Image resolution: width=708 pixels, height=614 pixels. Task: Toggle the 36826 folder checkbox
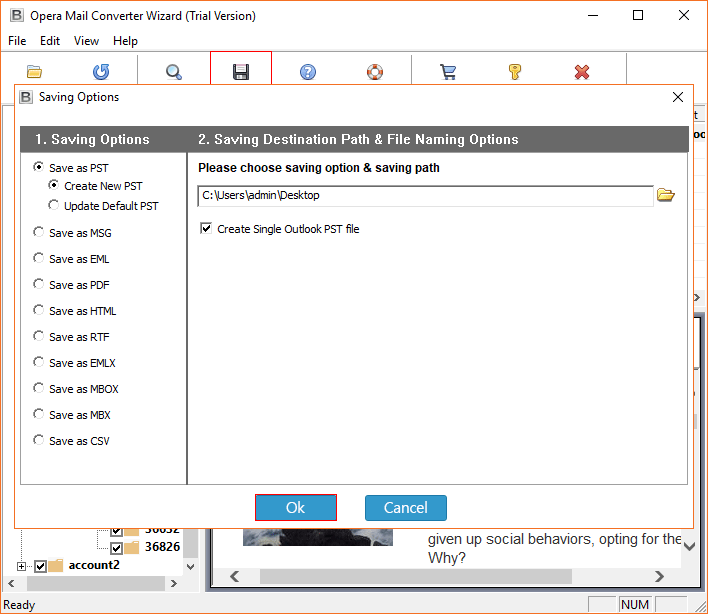[x=116, y=548]
